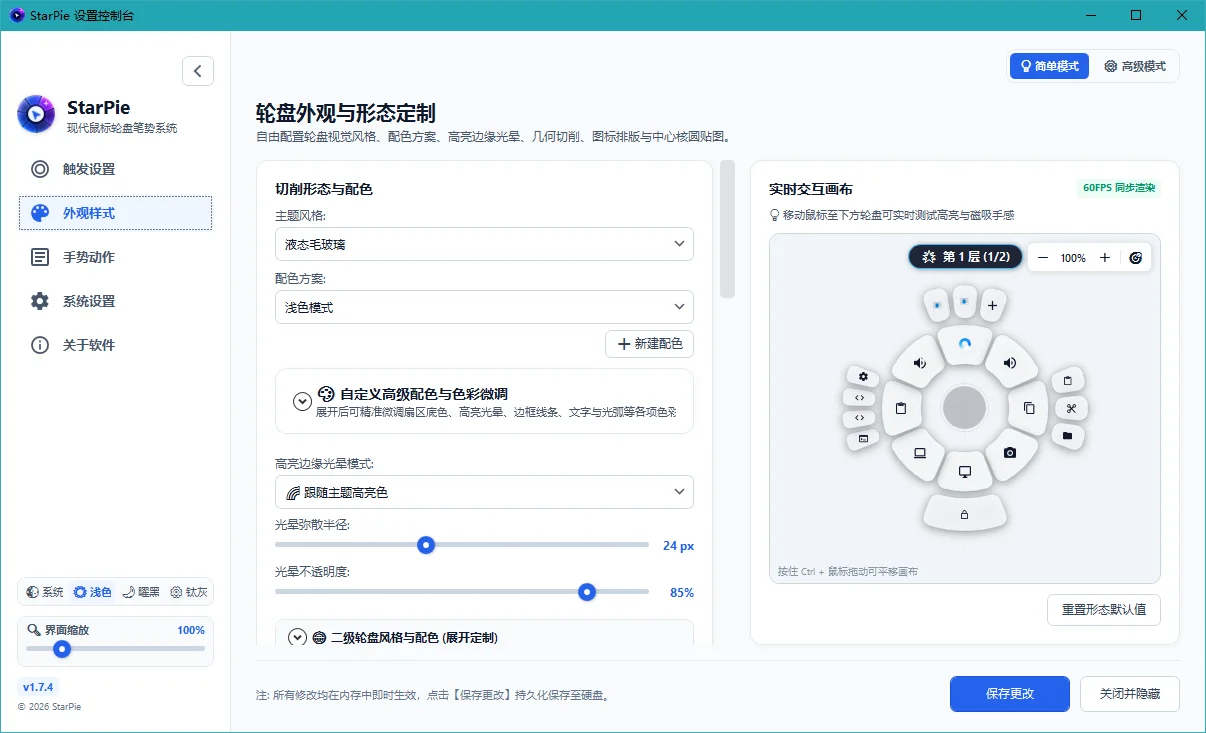
Task: Click the lock segment below the wheel
Action: [x=964, y=514]
